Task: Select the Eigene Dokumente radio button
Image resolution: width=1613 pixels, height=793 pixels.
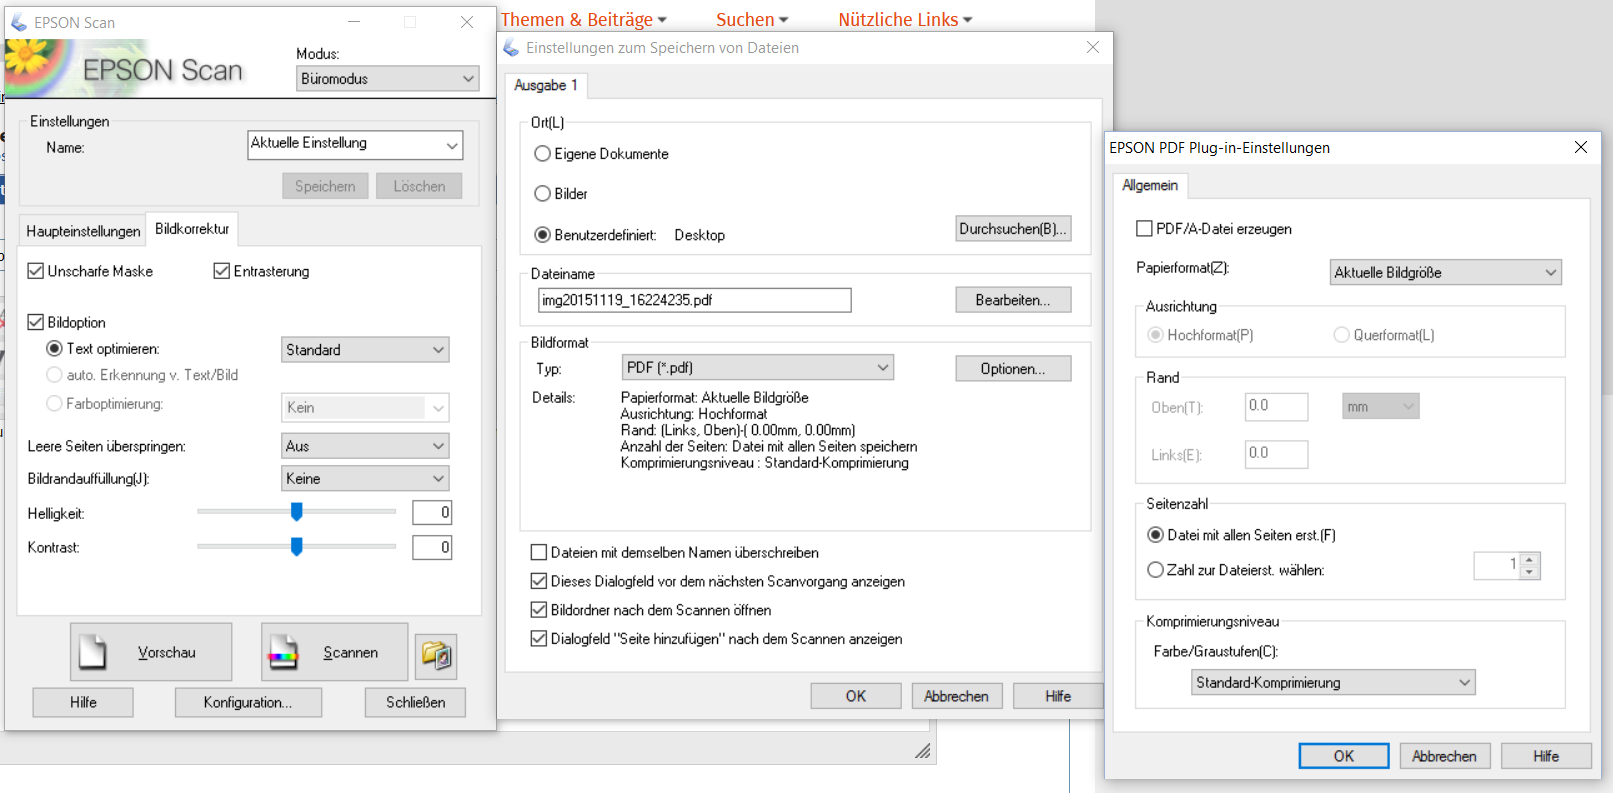Action: [x=542, y=154]
